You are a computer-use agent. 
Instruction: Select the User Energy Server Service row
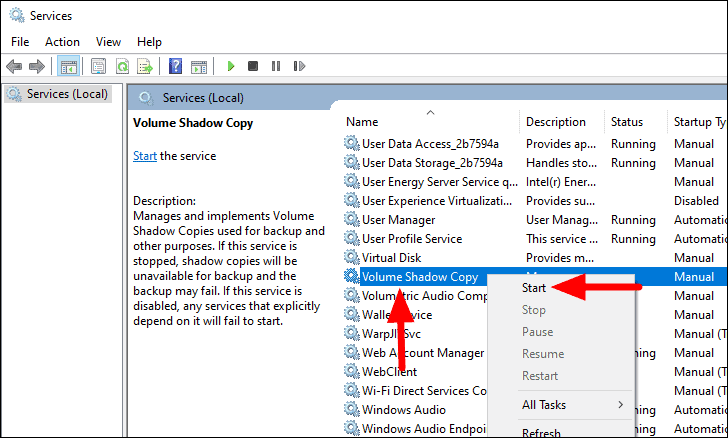[x=440, y=182]
